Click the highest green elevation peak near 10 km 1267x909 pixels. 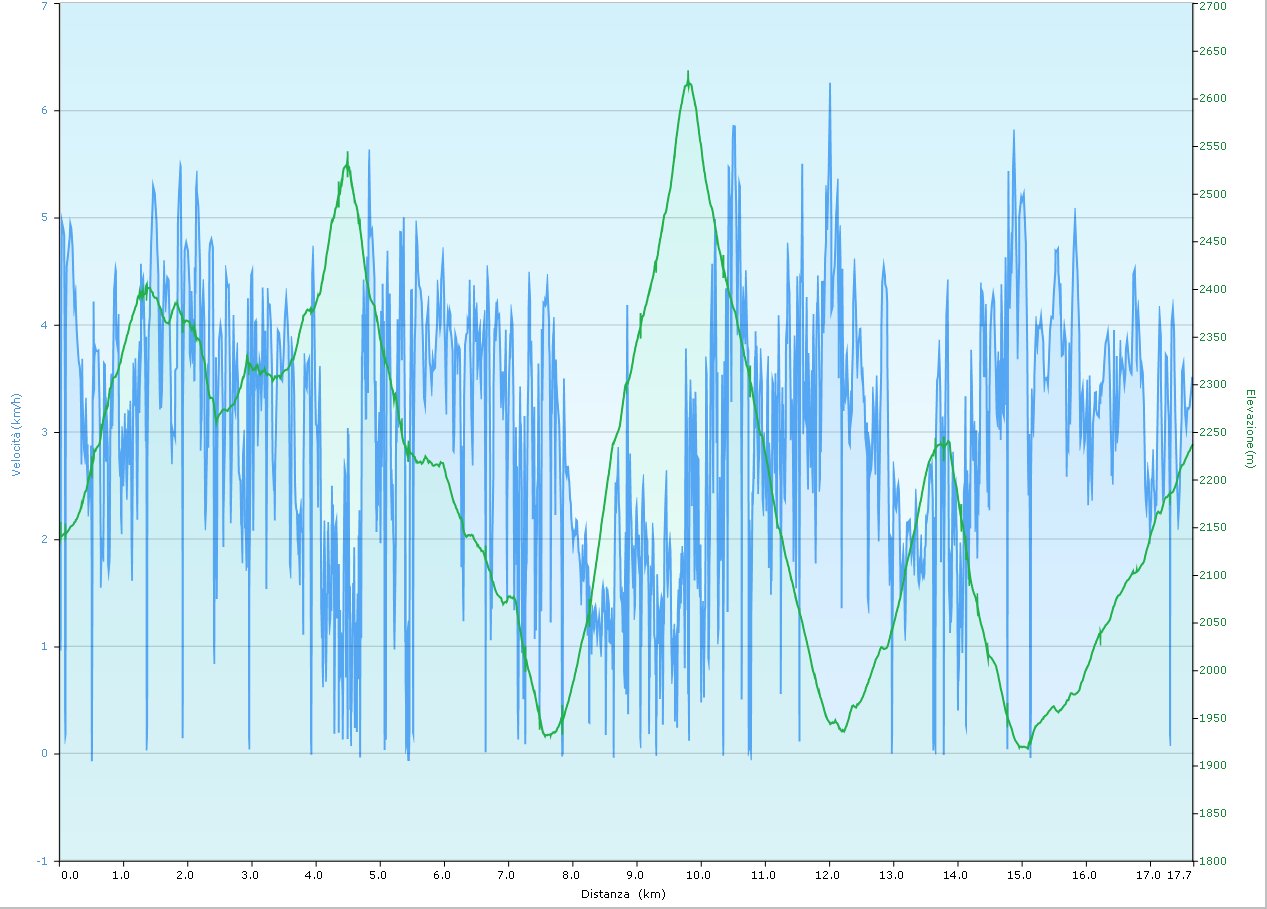[688, 74]
